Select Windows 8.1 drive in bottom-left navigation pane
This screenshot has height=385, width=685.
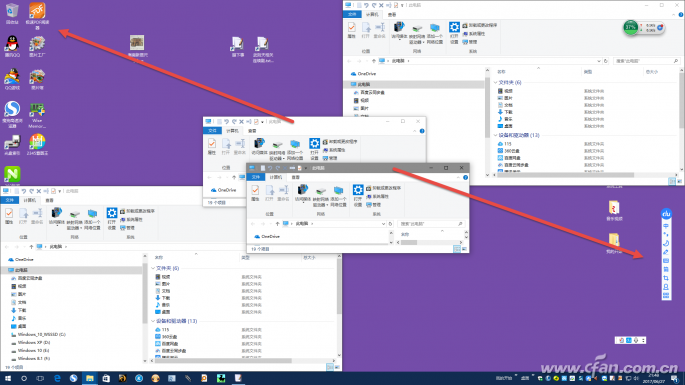(x=31, y=358)
